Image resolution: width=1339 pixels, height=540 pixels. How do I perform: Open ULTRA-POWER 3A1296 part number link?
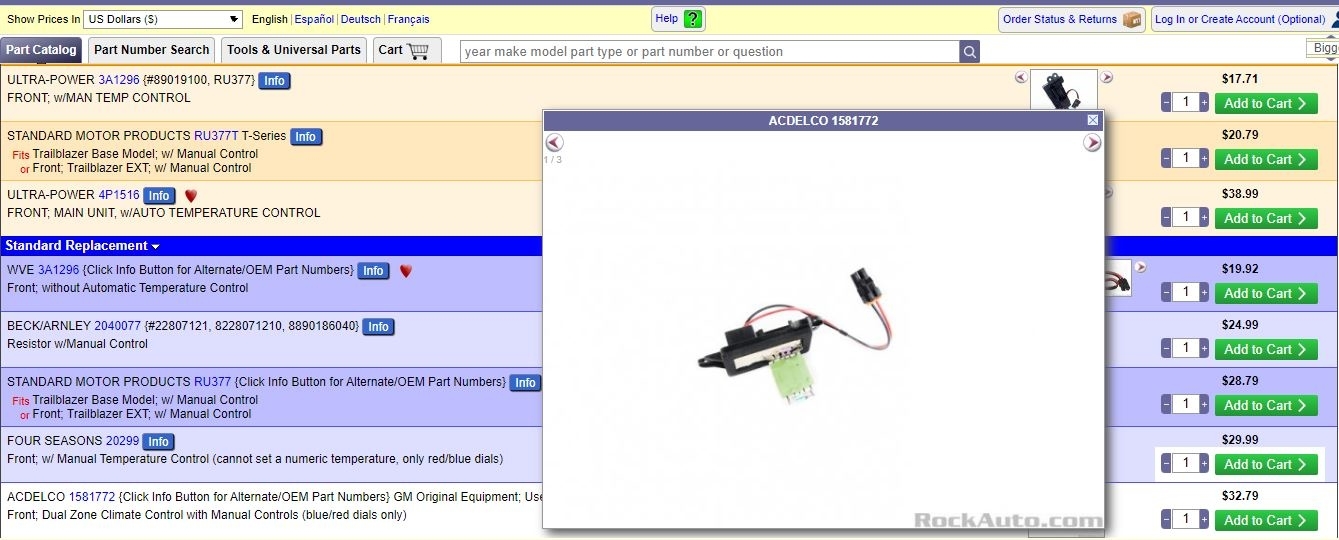point(119,80)
